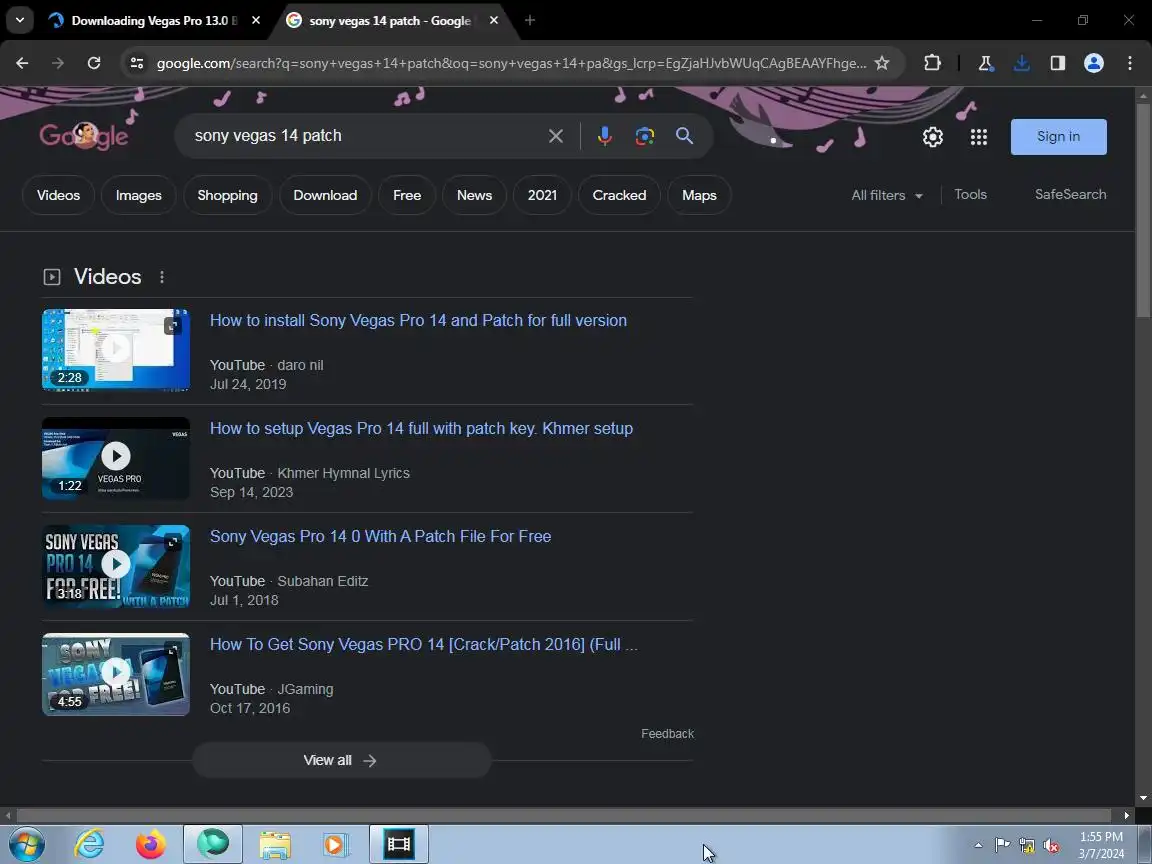Image resolution: width=1152 pixels, height=864 pixels.
Task: Open Windows Media Player in taskbar
Action: (334, 845)
